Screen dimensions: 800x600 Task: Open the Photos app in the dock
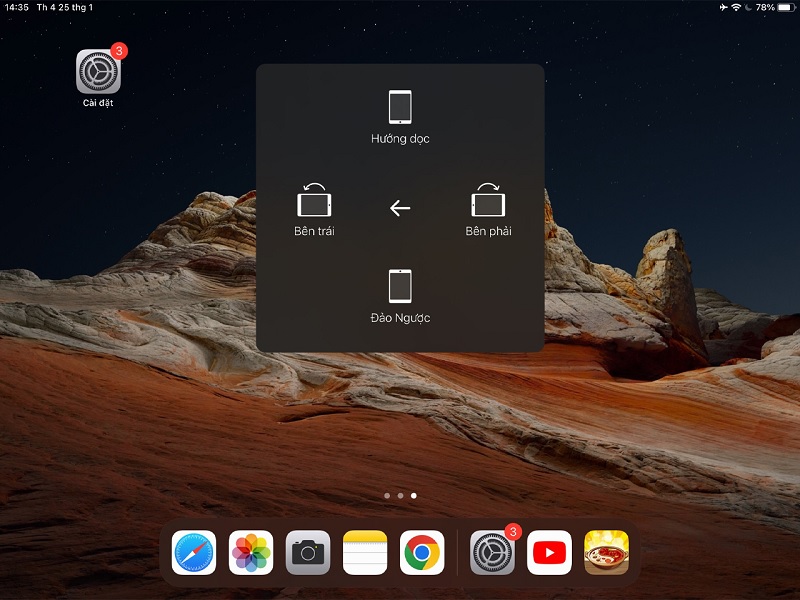pyautogui.click(x=254, y=551)
